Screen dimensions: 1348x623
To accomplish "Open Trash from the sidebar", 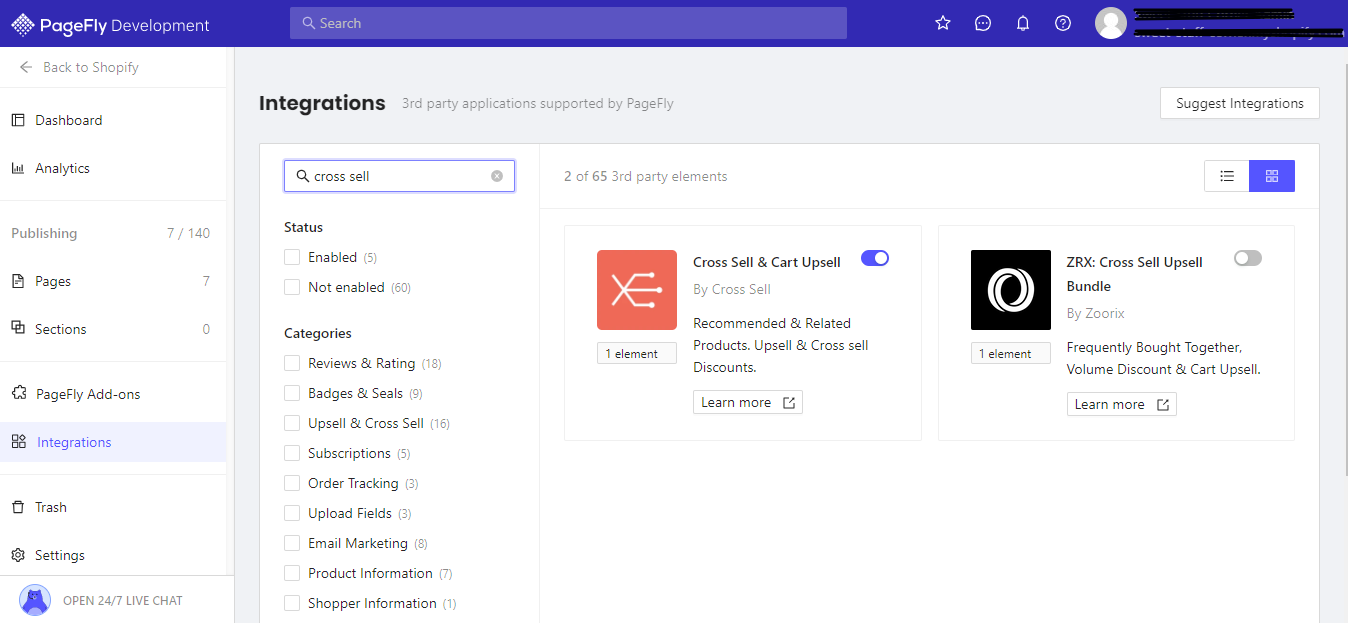I will tap(113, 507).
